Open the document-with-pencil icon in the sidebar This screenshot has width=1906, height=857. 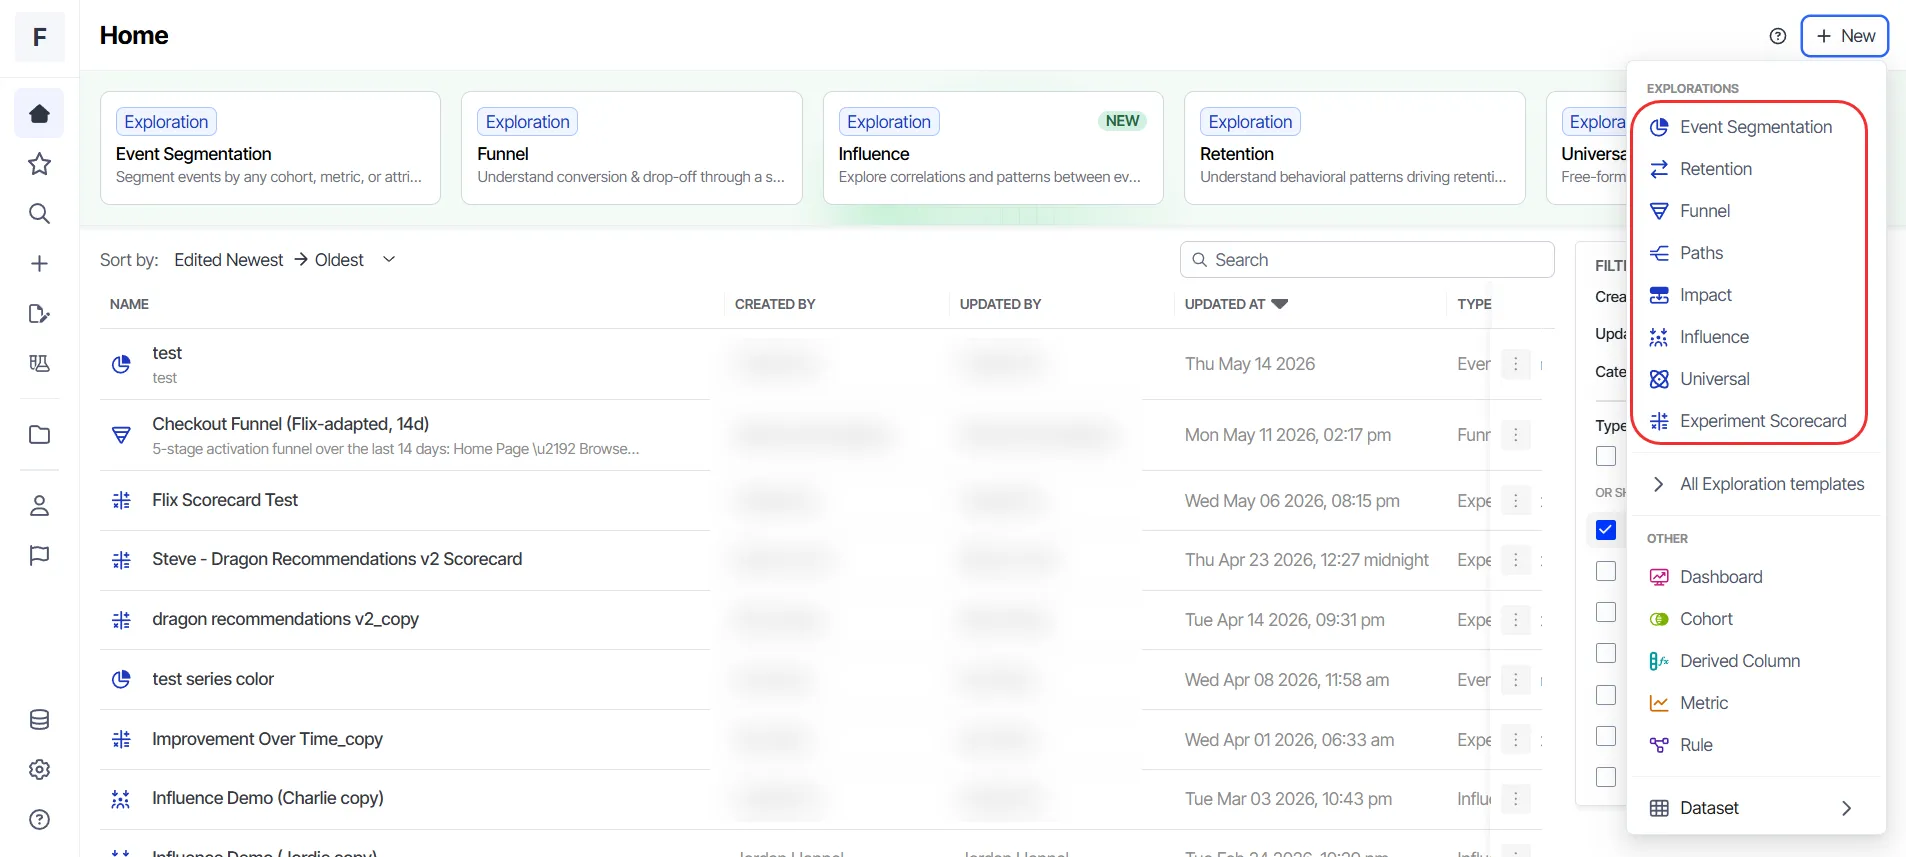click(39, 314)
